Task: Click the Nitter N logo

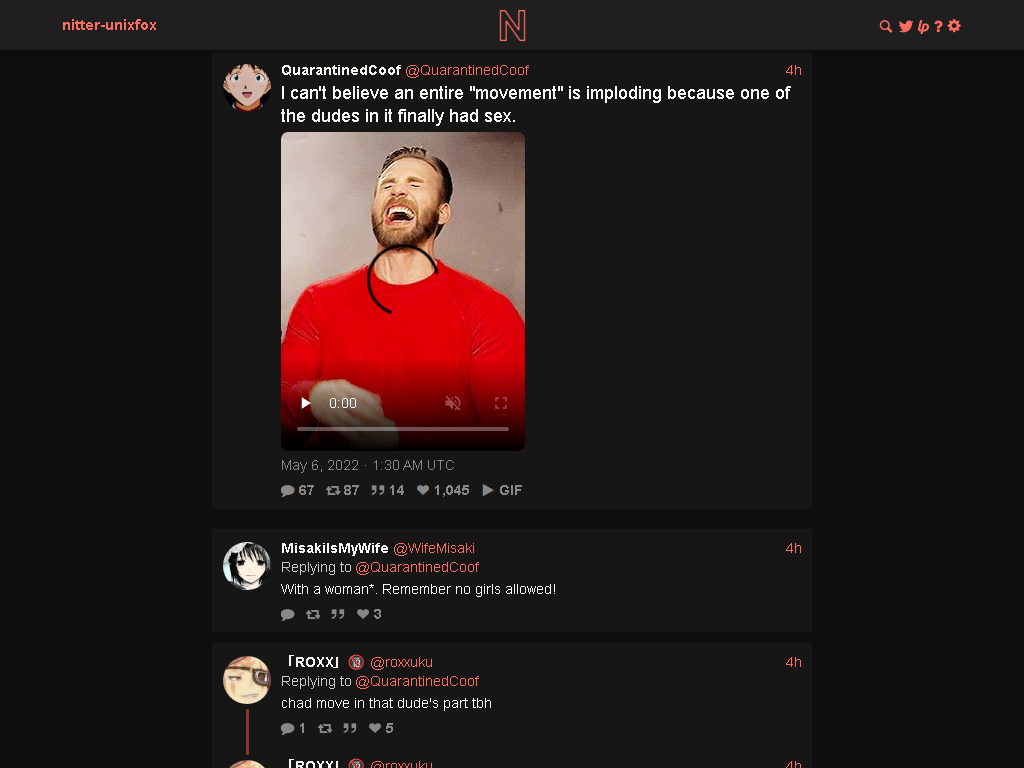Action: click(x=512, y=26)
